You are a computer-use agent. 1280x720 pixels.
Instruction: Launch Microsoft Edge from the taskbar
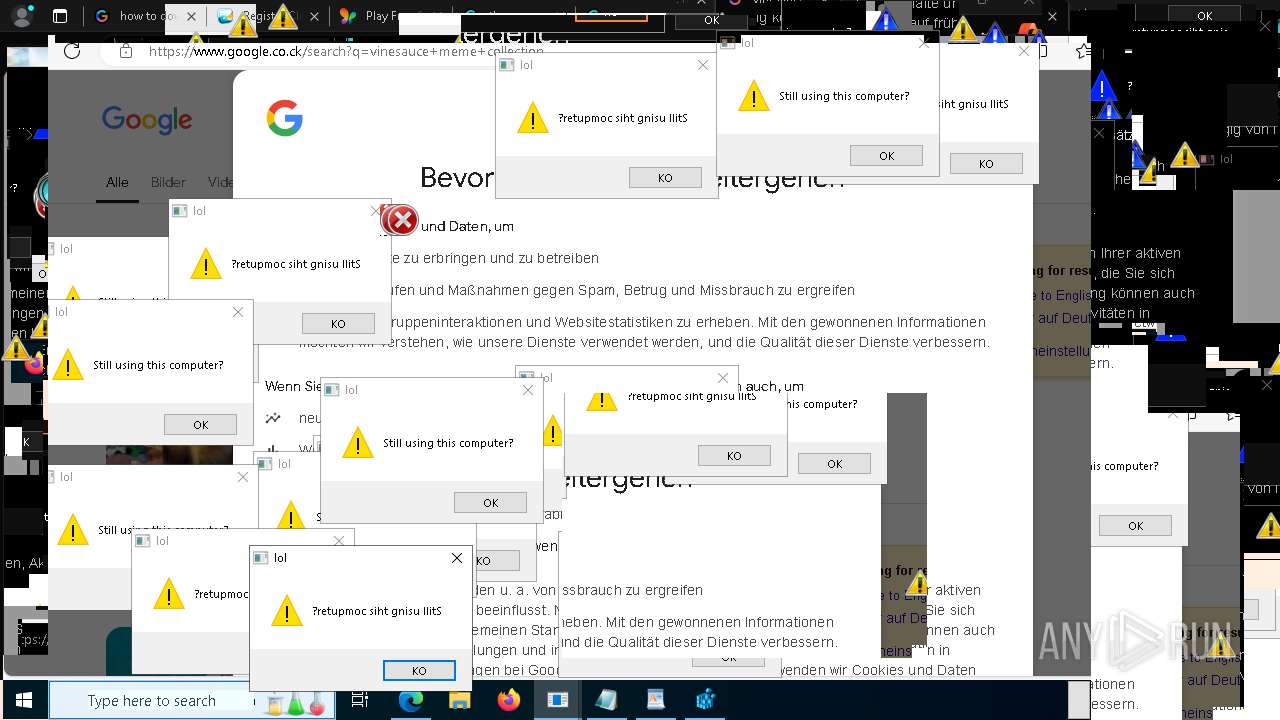tap(411, 700)
